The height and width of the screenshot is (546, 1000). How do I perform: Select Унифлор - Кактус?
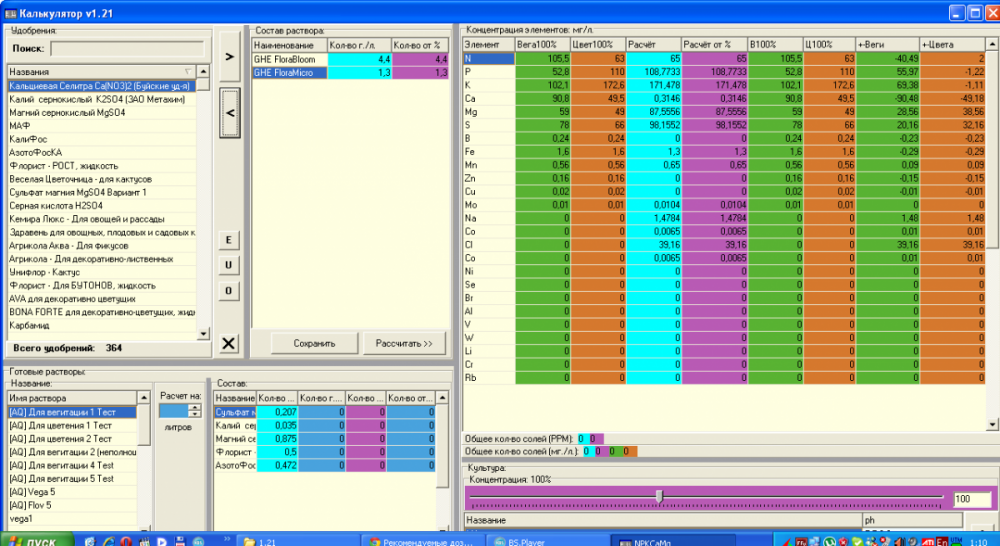pyautogui.click(x=101, y=272)
